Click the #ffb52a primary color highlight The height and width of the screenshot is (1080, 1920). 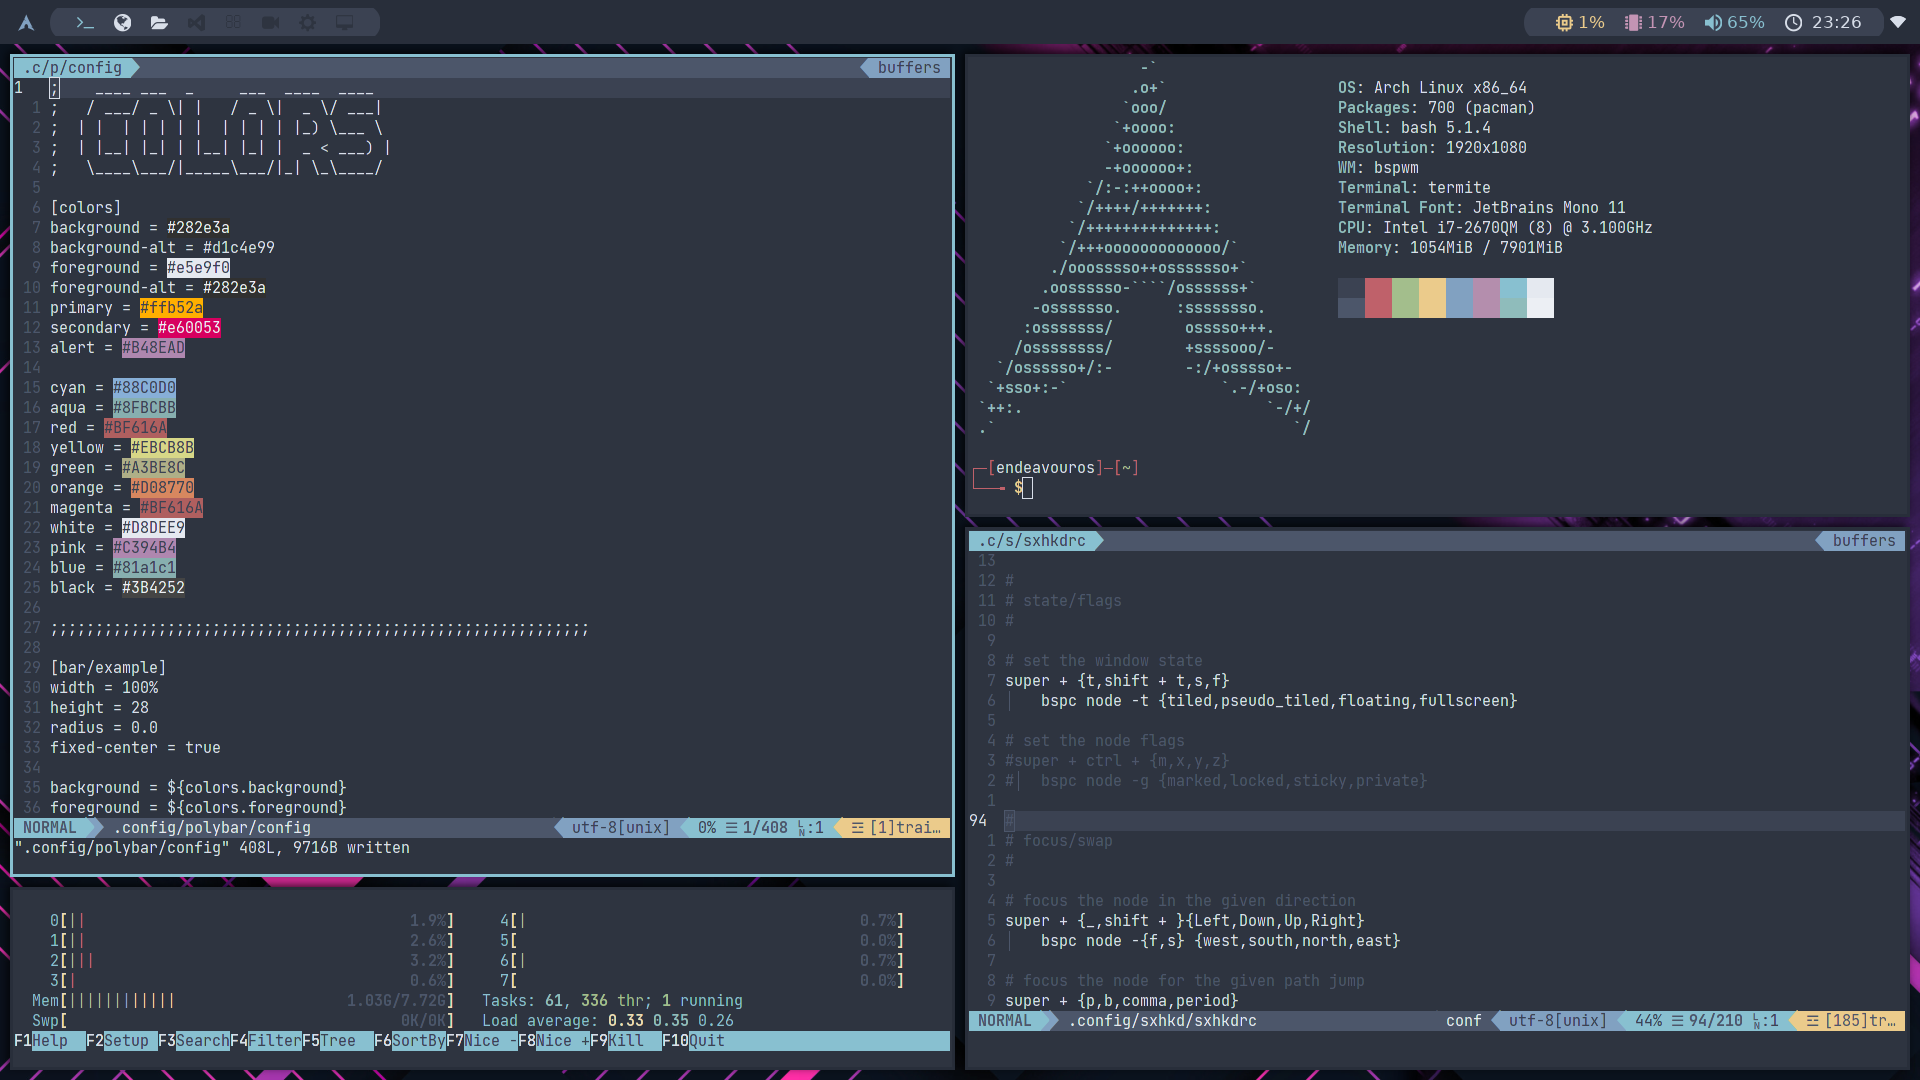[x=171, y=307]
